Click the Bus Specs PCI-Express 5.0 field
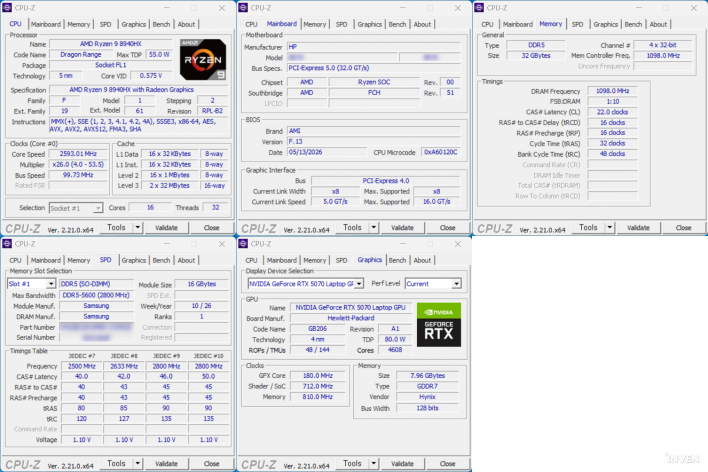Viewport: 708px width, 472px height. (374, 68)
